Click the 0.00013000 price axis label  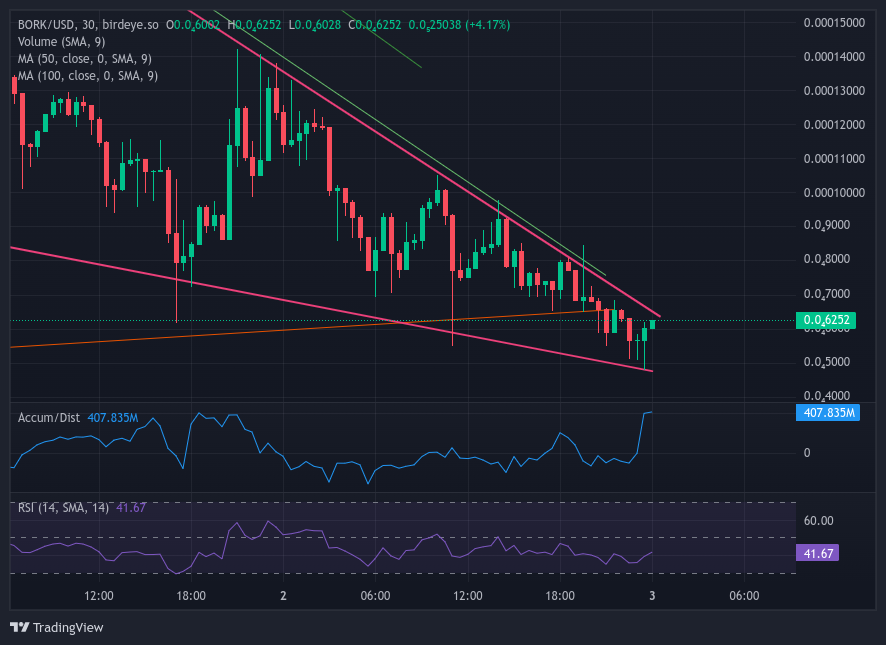pyautogui.click(x=834, y=90)
